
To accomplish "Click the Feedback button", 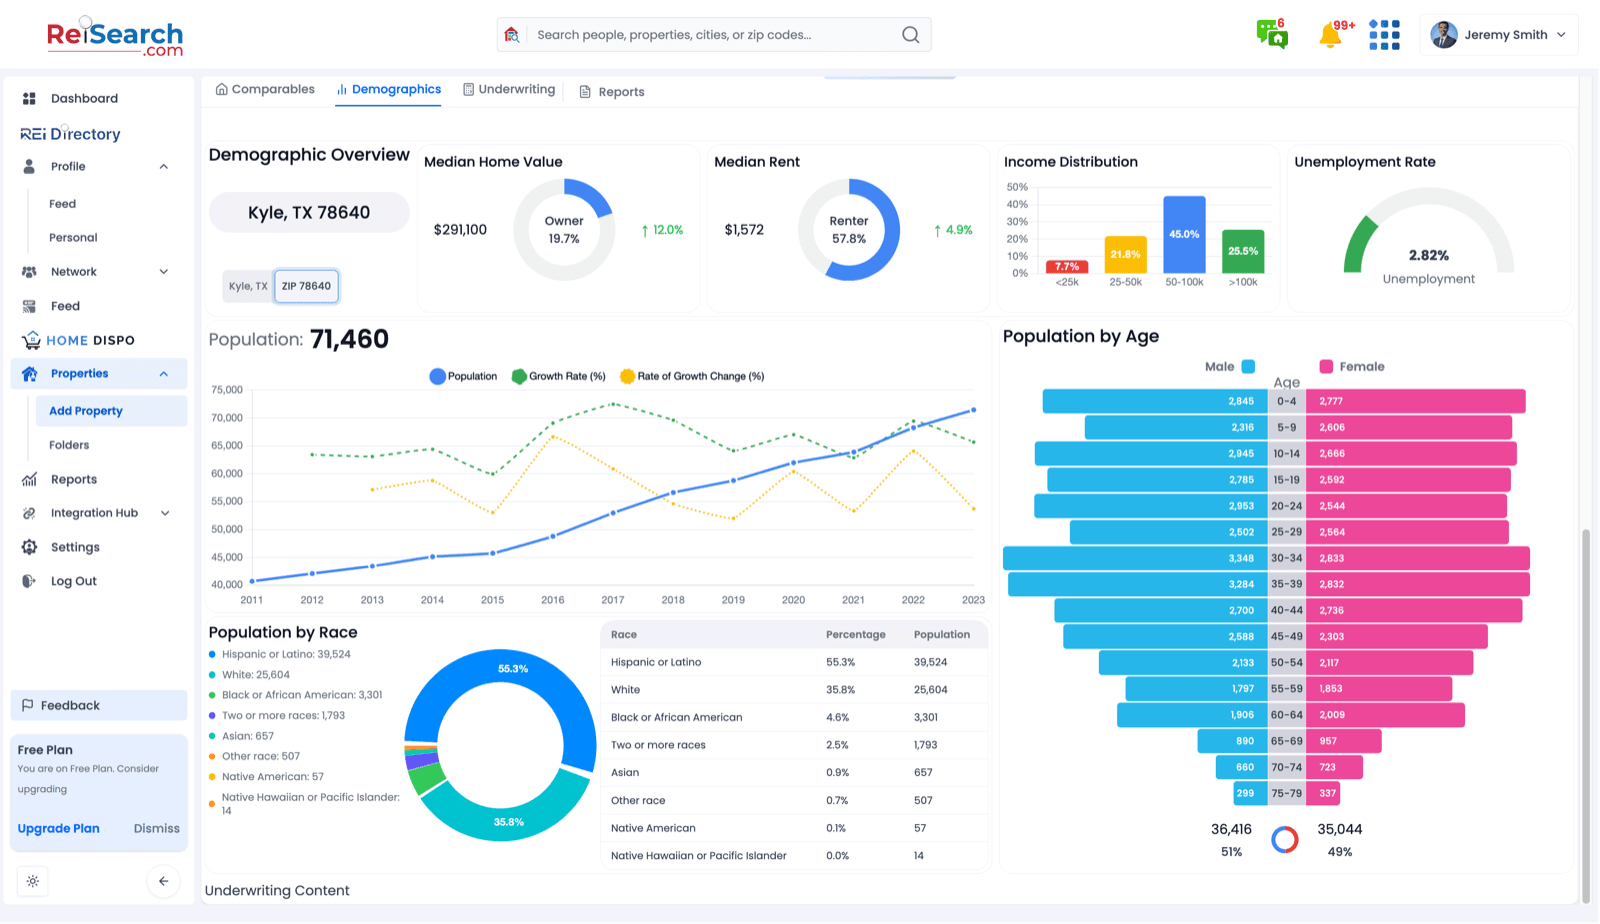I will tap(99, 705).
